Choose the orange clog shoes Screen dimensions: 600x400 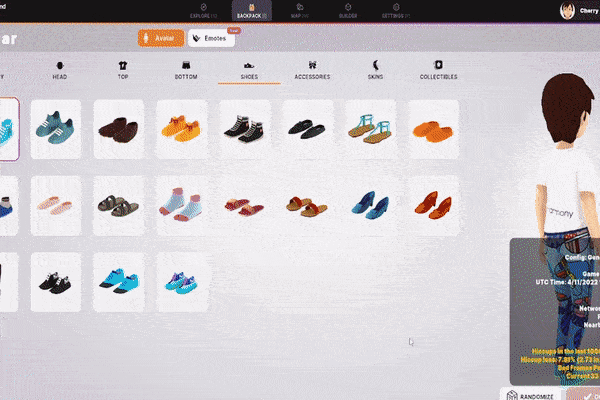pyautogui.click(x=434, y=129)
